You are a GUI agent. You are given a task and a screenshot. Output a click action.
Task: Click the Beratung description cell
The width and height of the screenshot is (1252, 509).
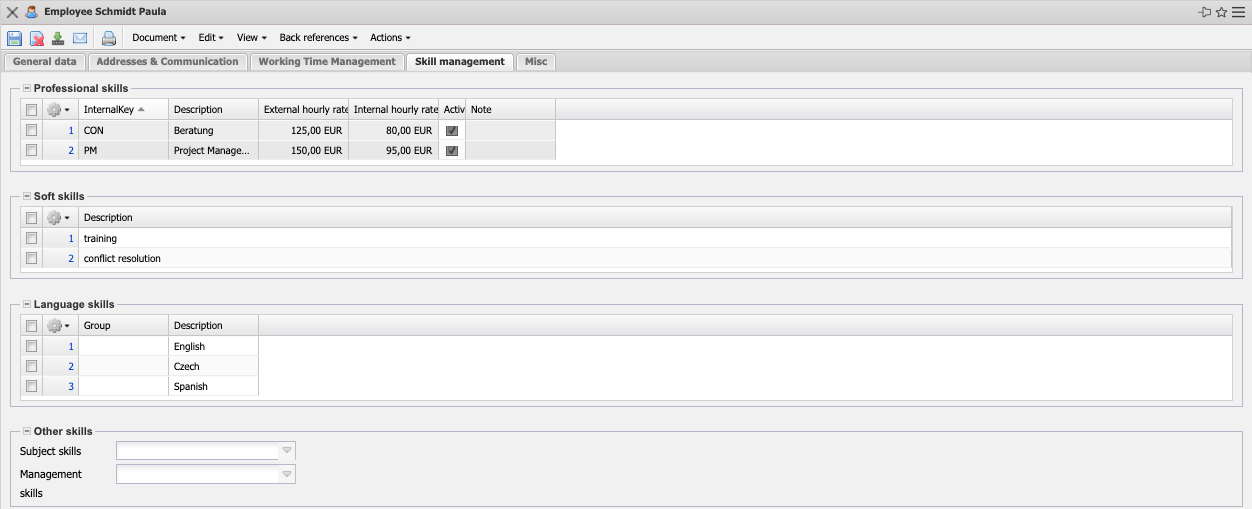coord(214,130)
